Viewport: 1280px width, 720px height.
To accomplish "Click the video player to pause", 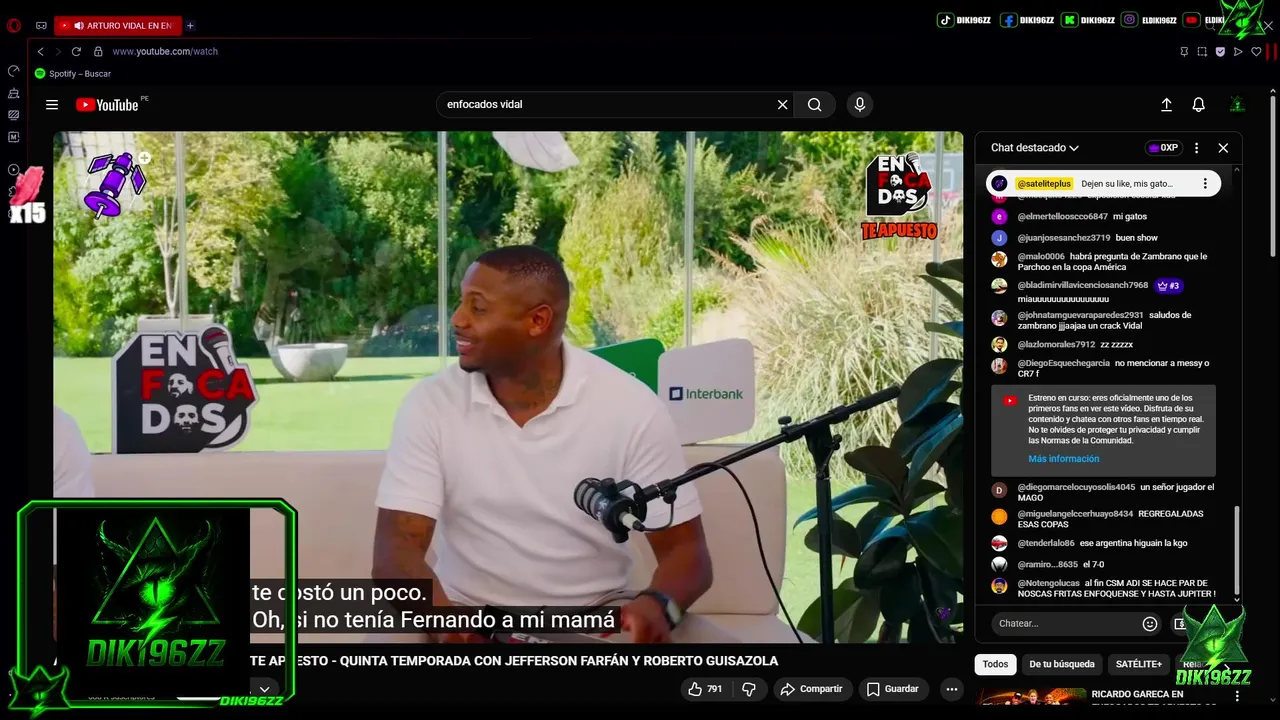I will (508, 387).
